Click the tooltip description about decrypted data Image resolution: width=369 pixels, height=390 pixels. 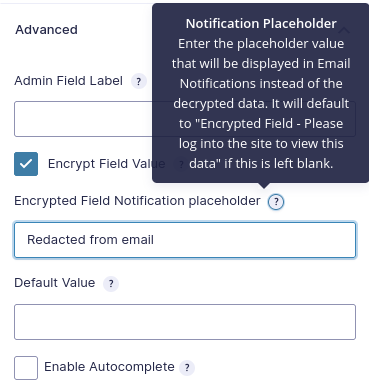pos(261,104)
